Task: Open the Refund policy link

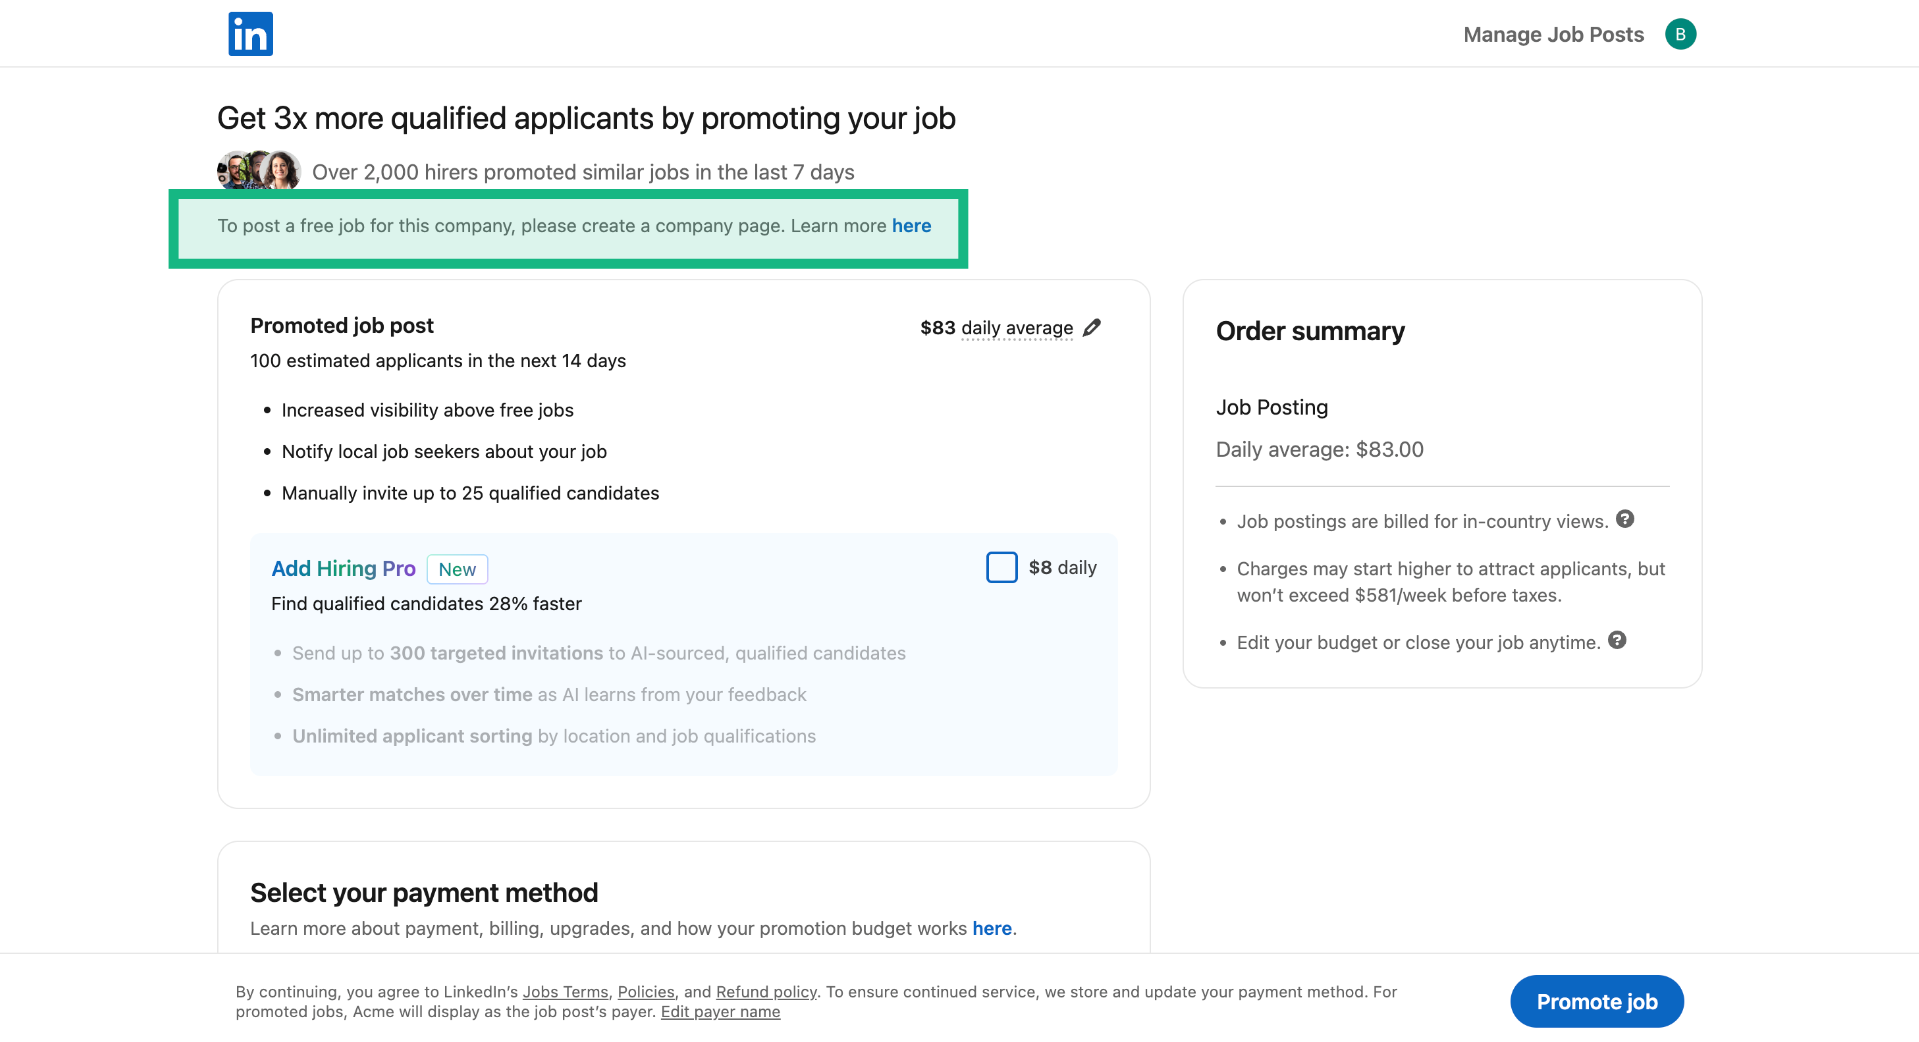Action: [x=766, y=992]
